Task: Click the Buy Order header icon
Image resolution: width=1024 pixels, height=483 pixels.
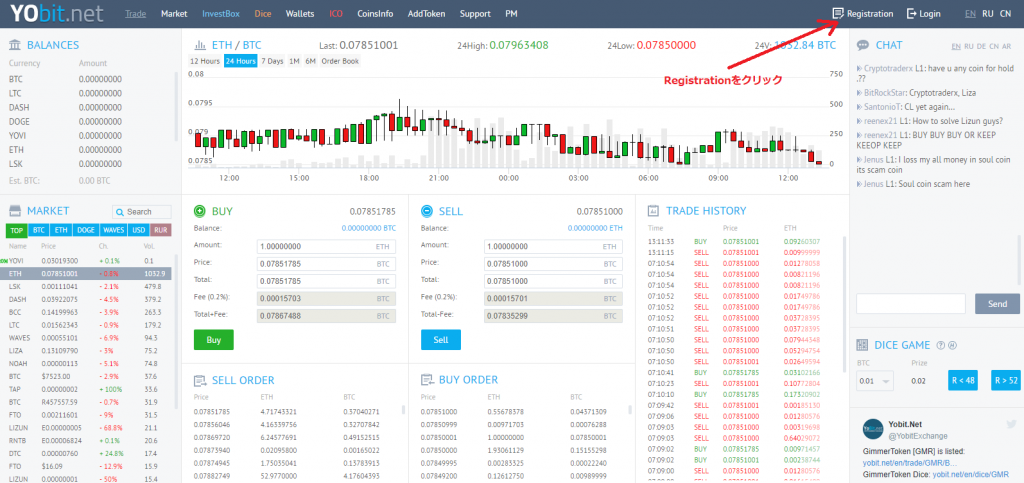Action: pos(427,380)
